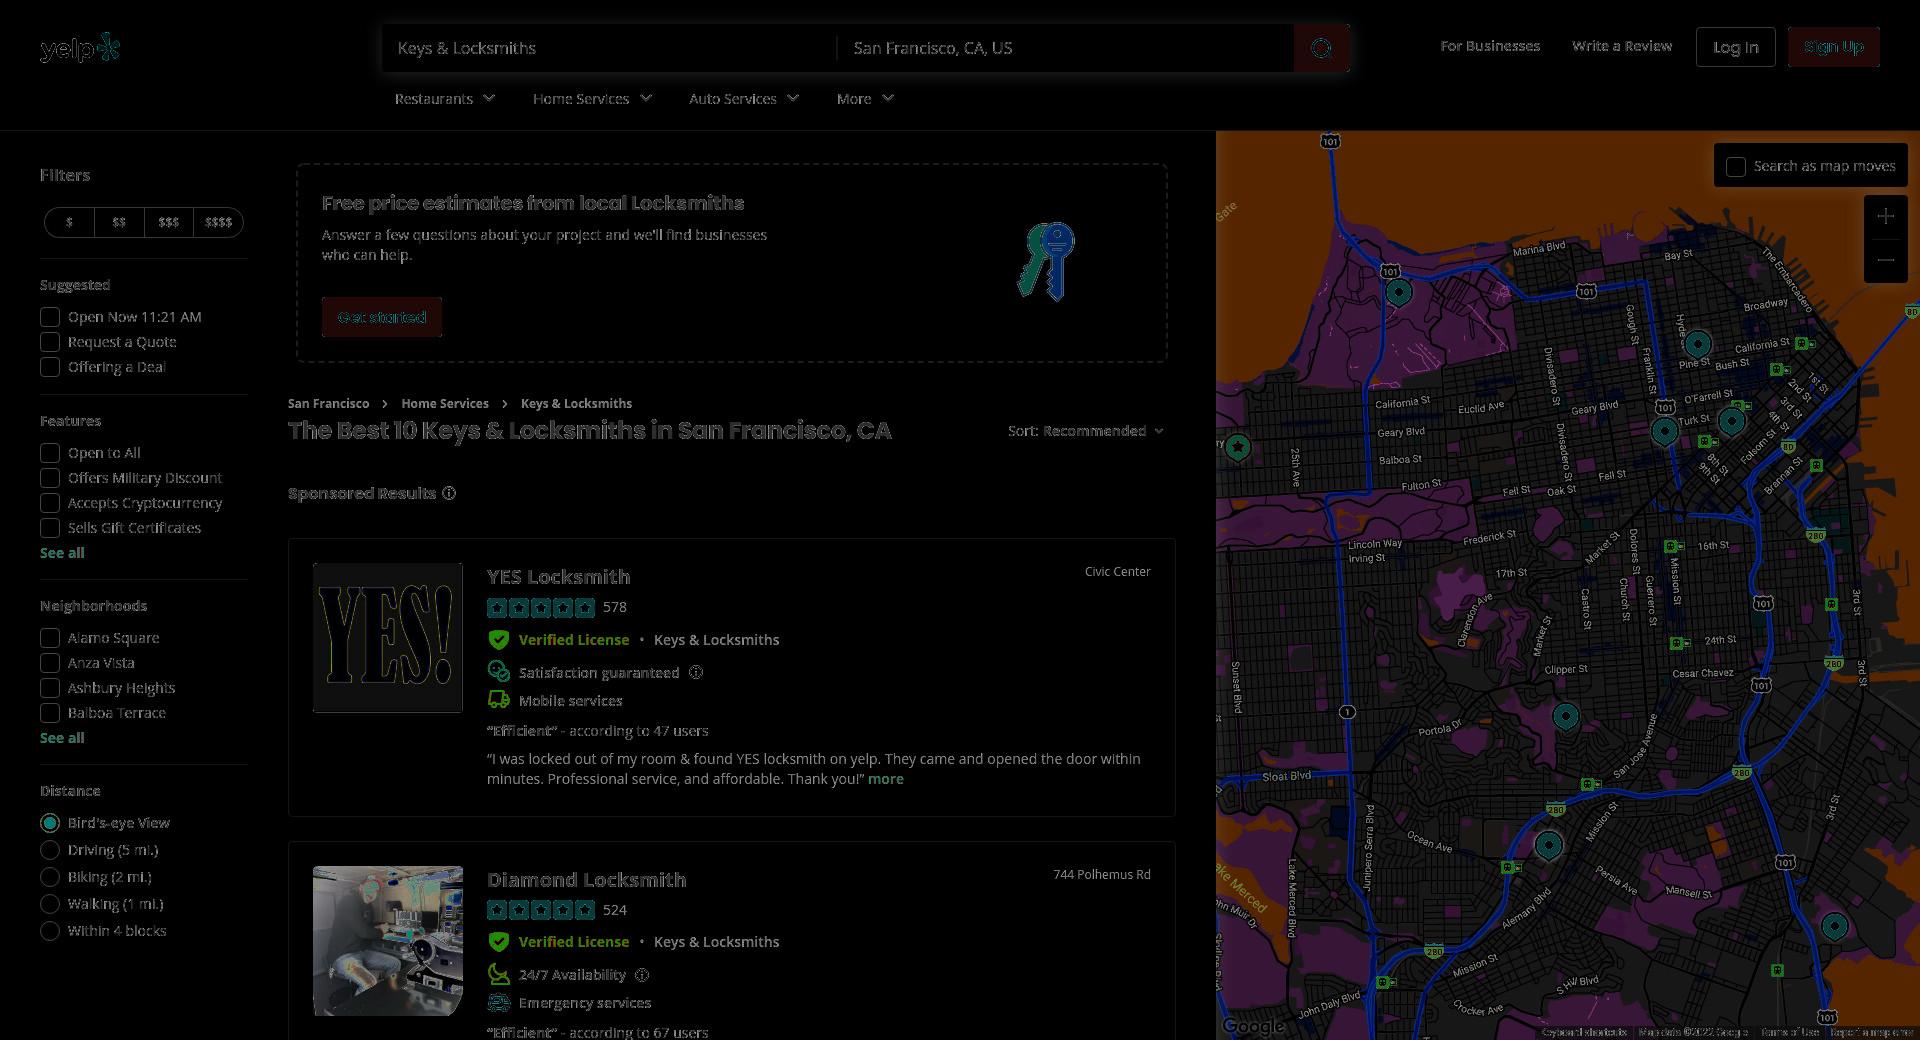Click the Sign Up button
The width and height of the screenshot is (1920, 1040).
1834,47
